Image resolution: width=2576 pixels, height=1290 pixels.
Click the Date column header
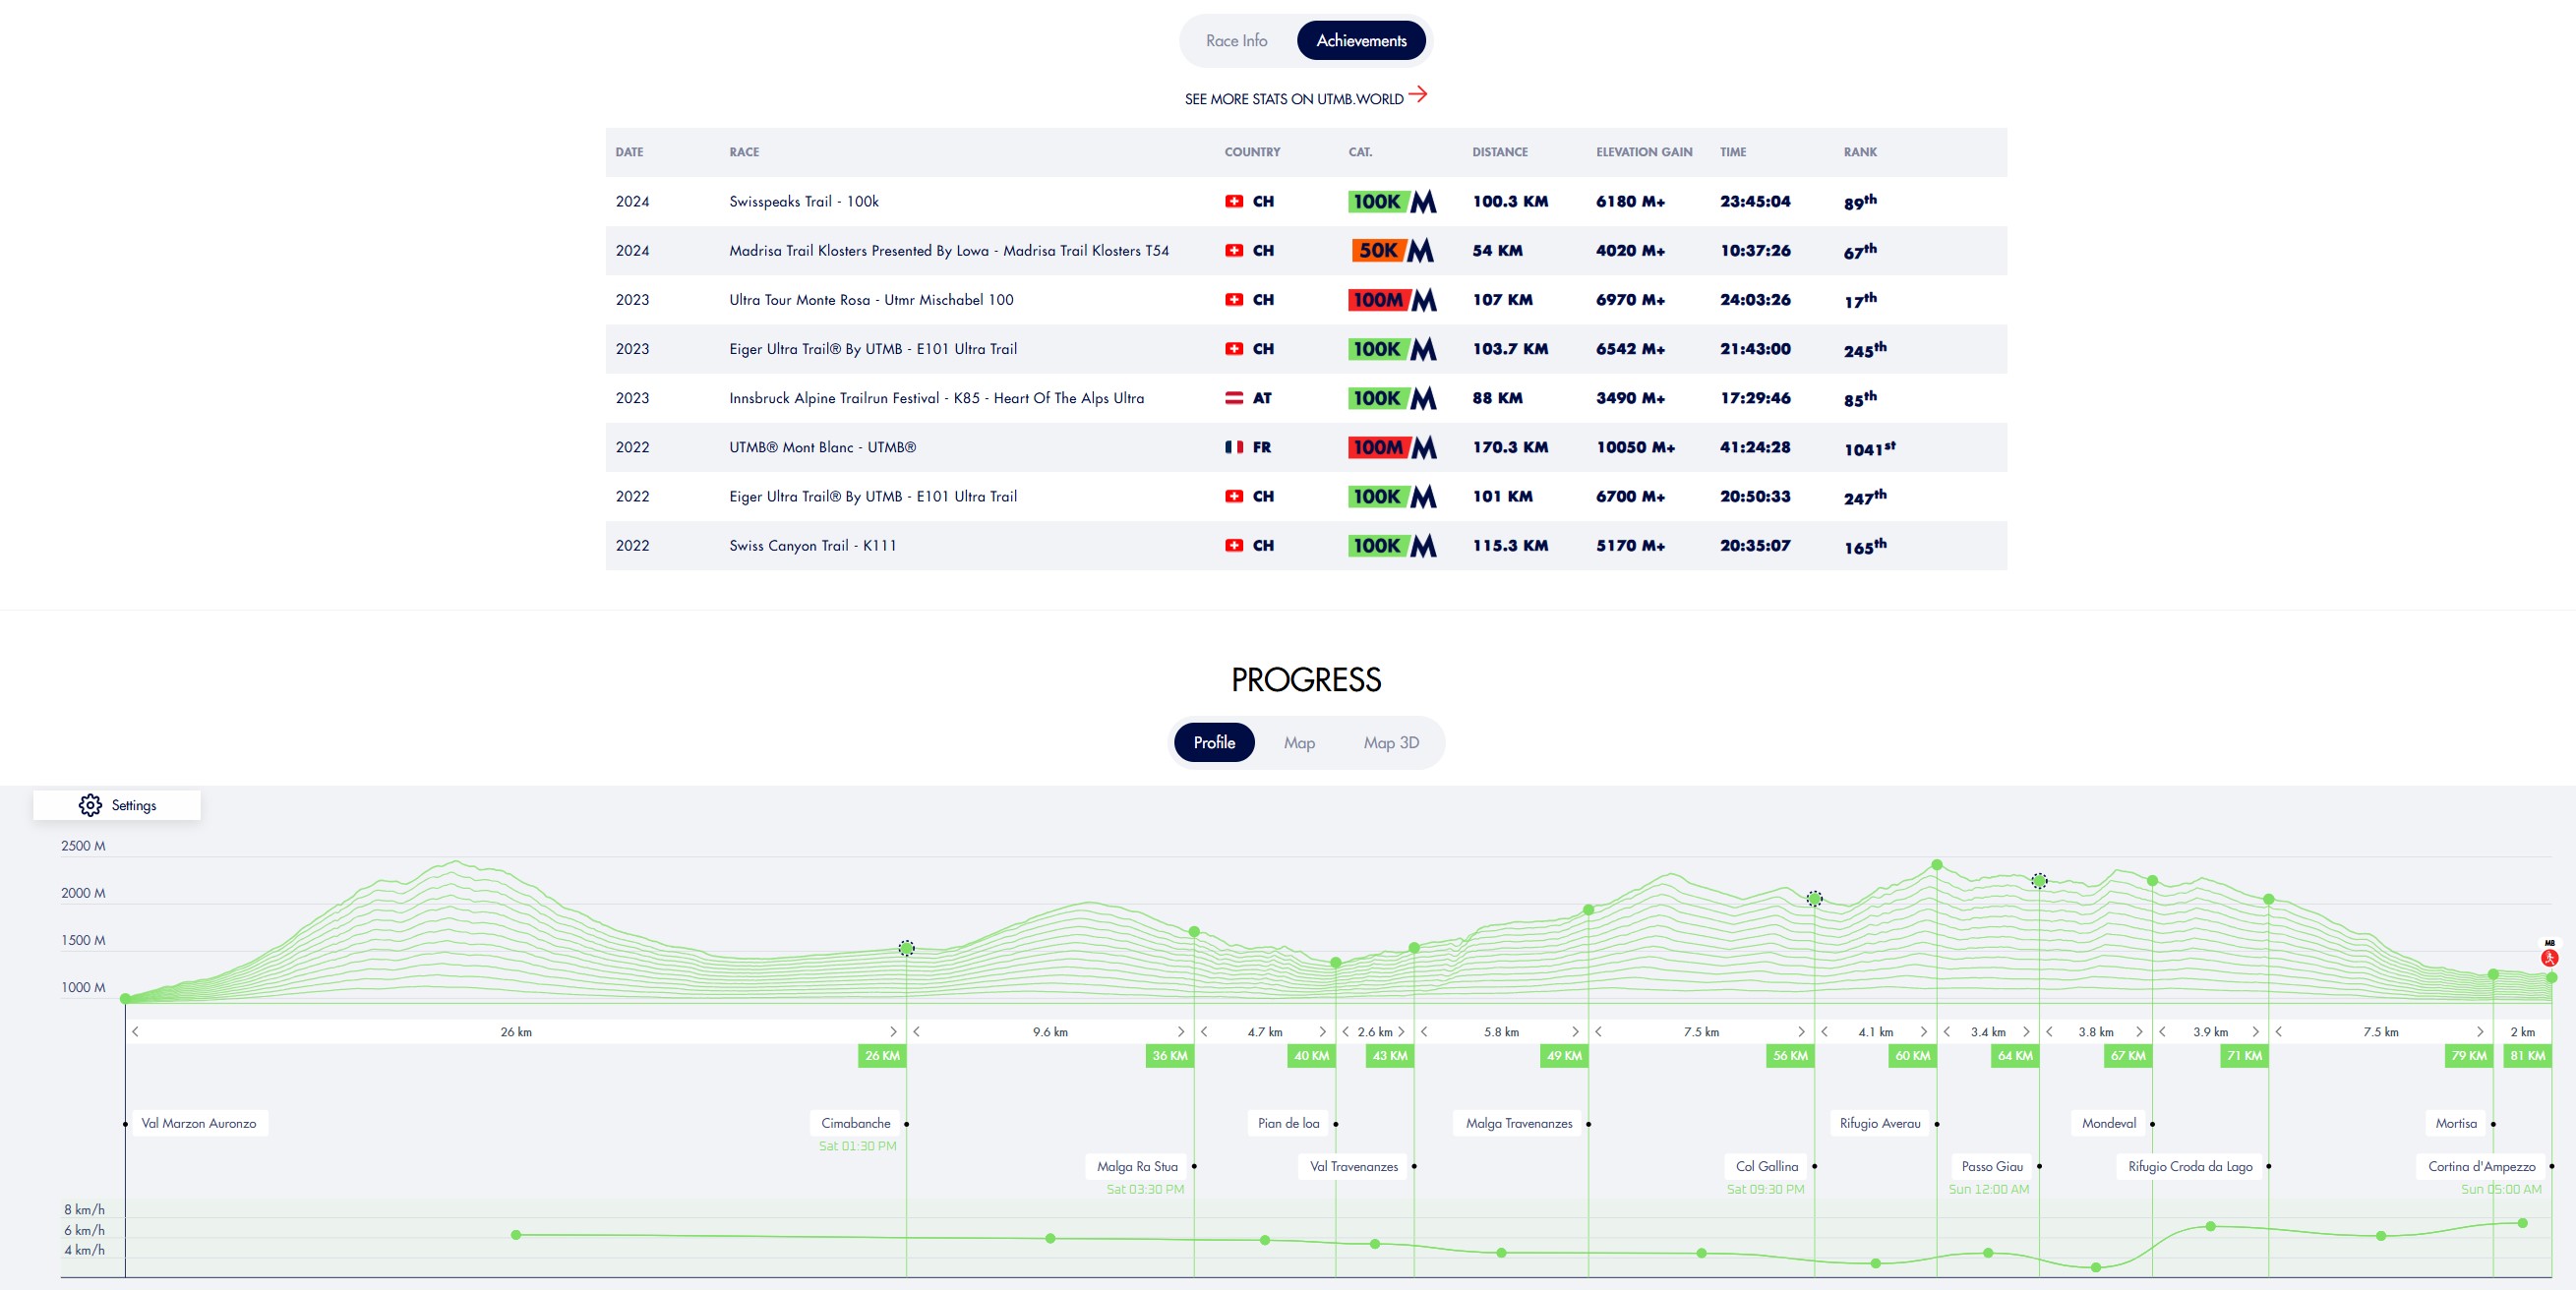629,152
